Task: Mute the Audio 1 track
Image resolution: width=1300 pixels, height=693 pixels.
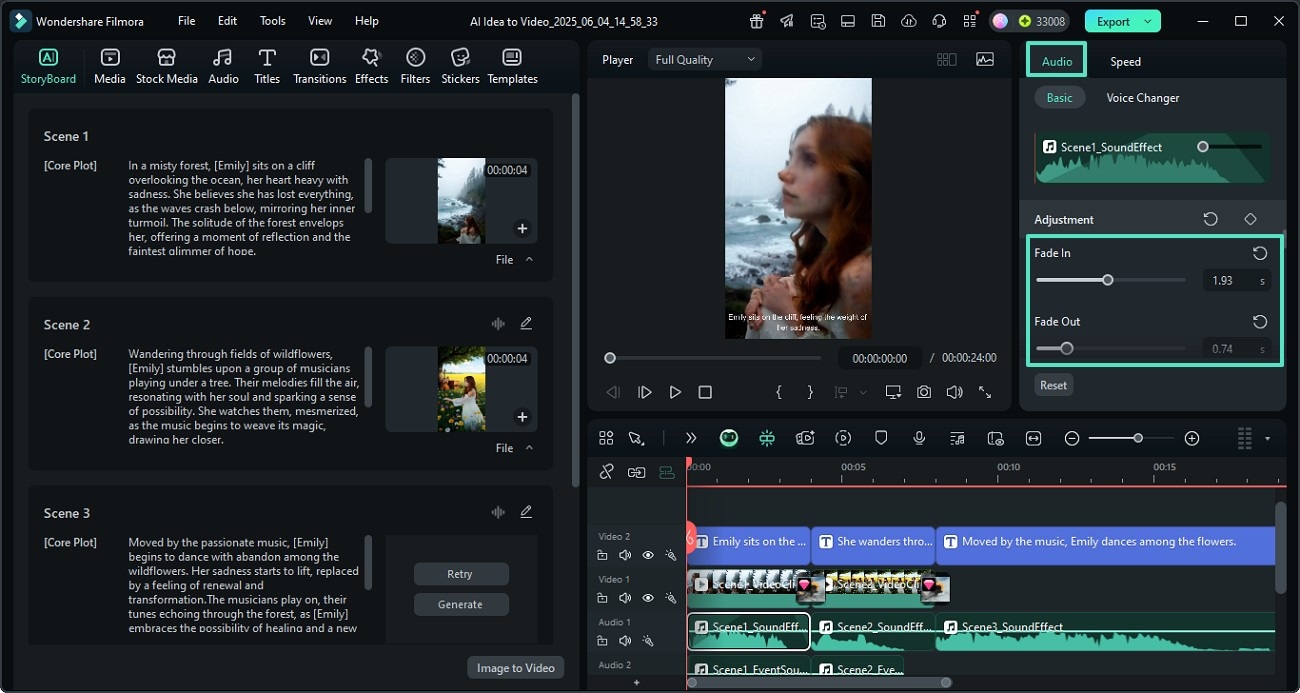Action: (x=625, y=641)
